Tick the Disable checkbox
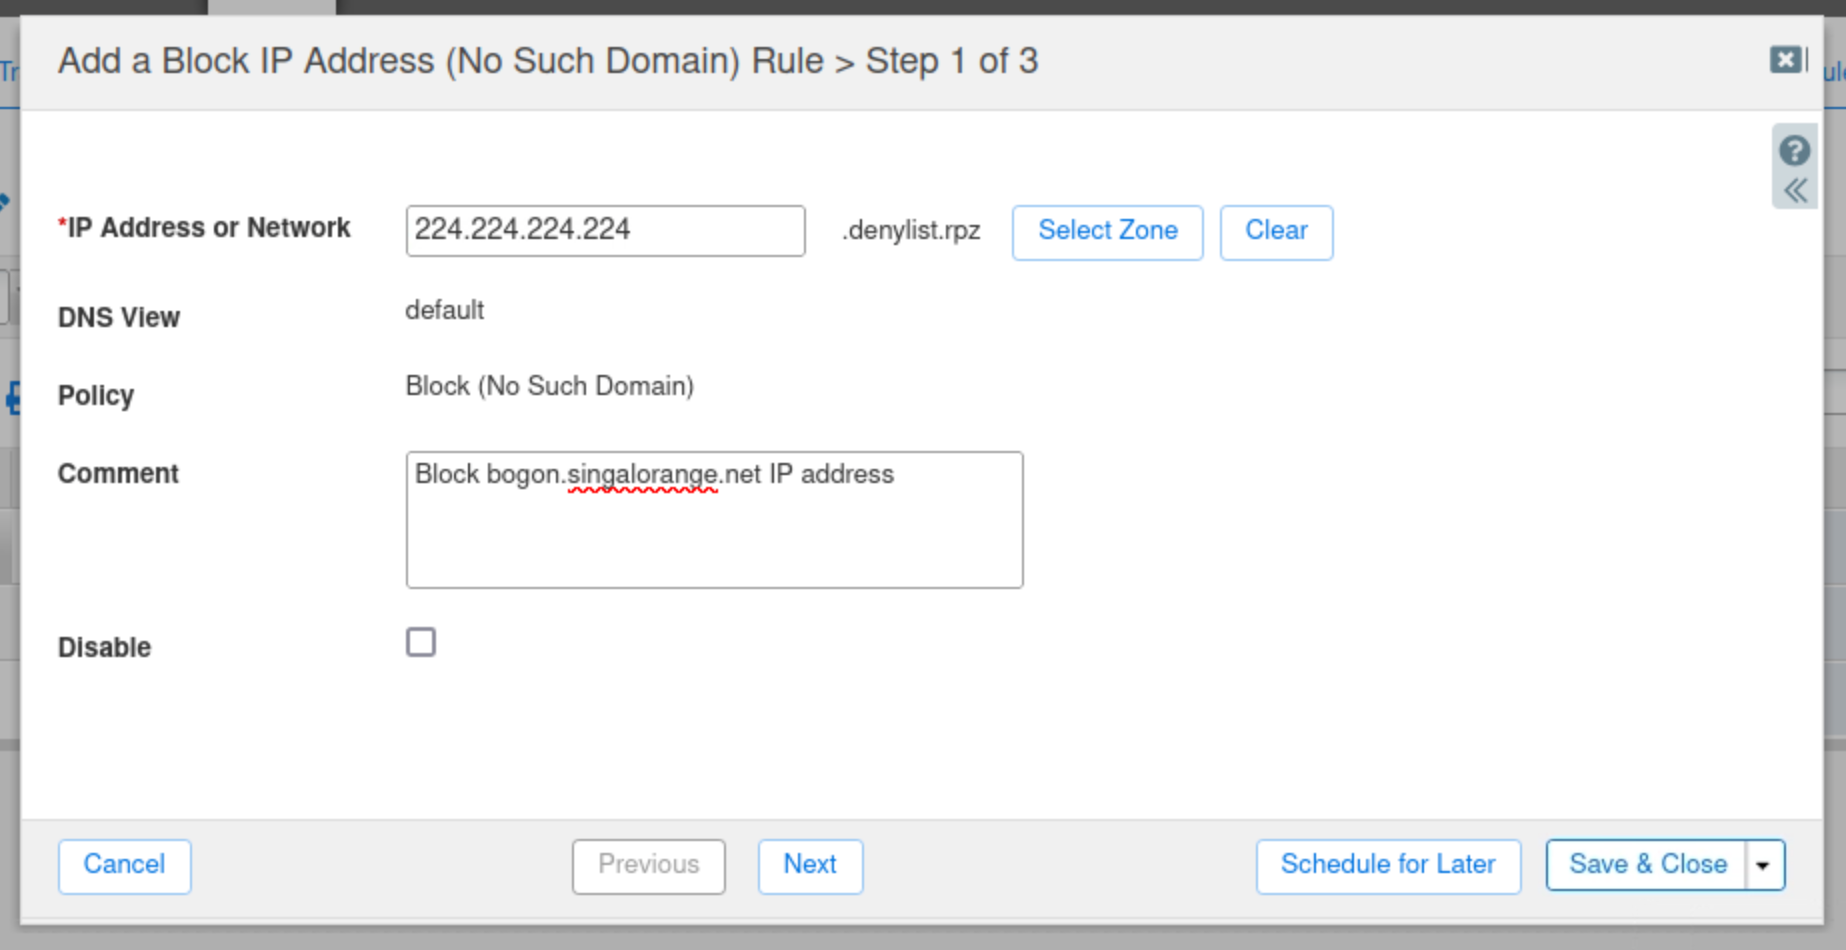 [421, 642]
